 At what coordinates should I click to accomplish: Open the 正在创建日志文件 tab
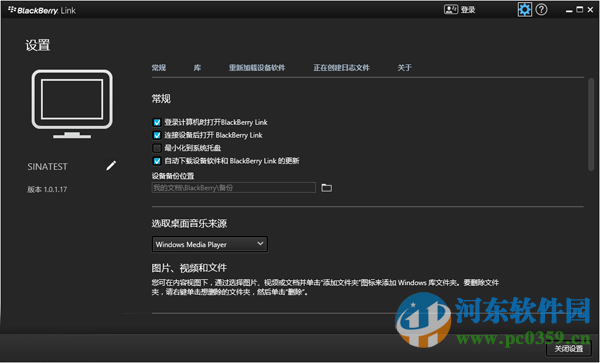(341, 68)
